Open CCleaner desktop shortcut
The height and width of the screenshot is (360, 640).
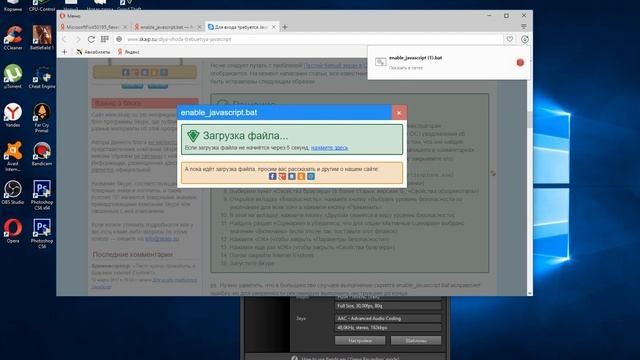tap(13, 38)
